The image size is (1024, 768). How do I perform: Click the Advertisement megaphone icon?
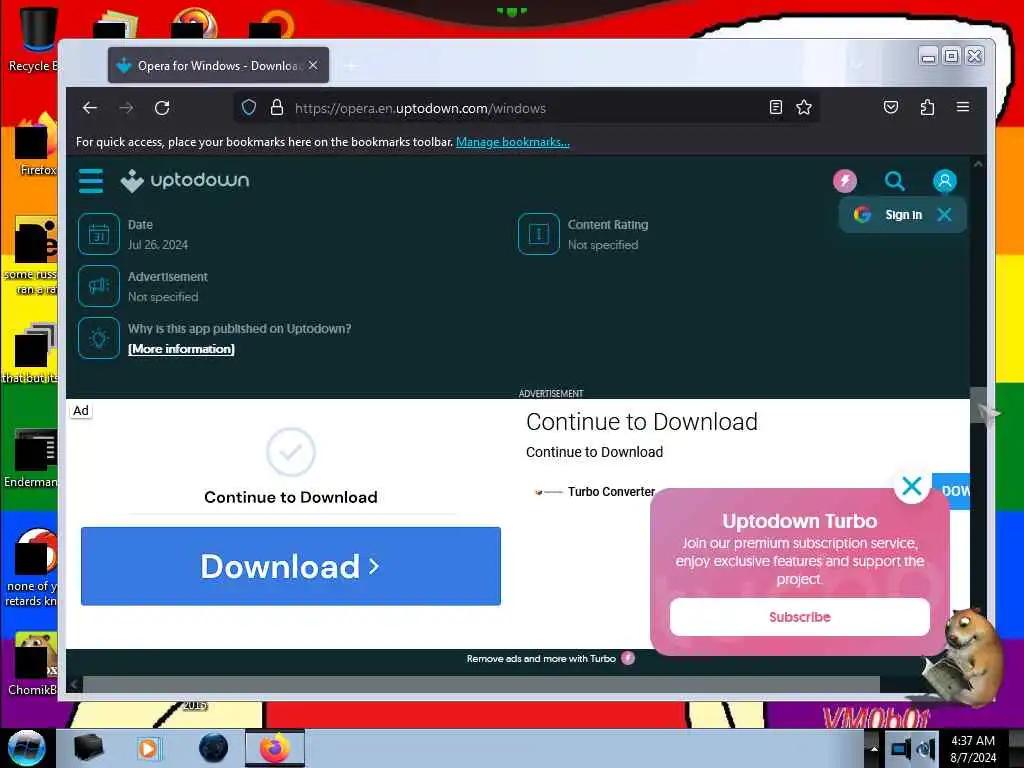click(x=99, y=286)
